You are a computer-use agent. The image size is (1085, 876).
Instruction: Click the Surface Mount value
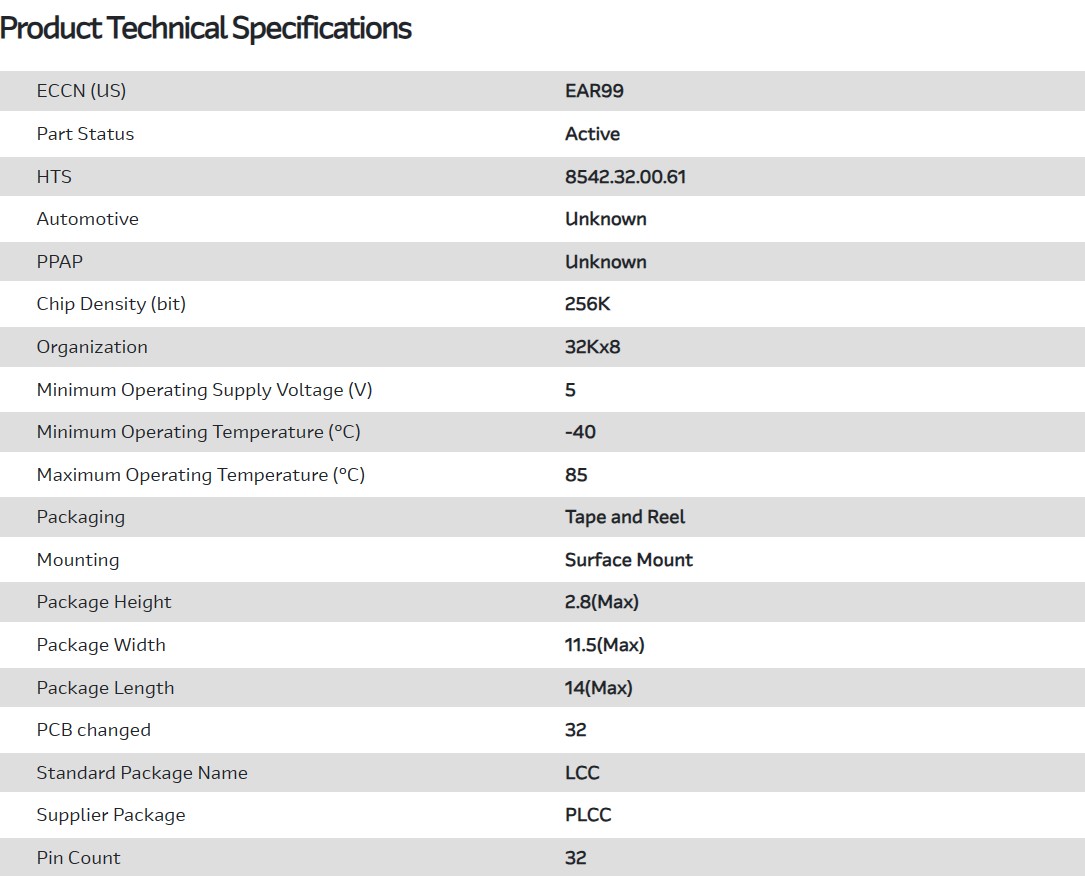pos(628,560)
